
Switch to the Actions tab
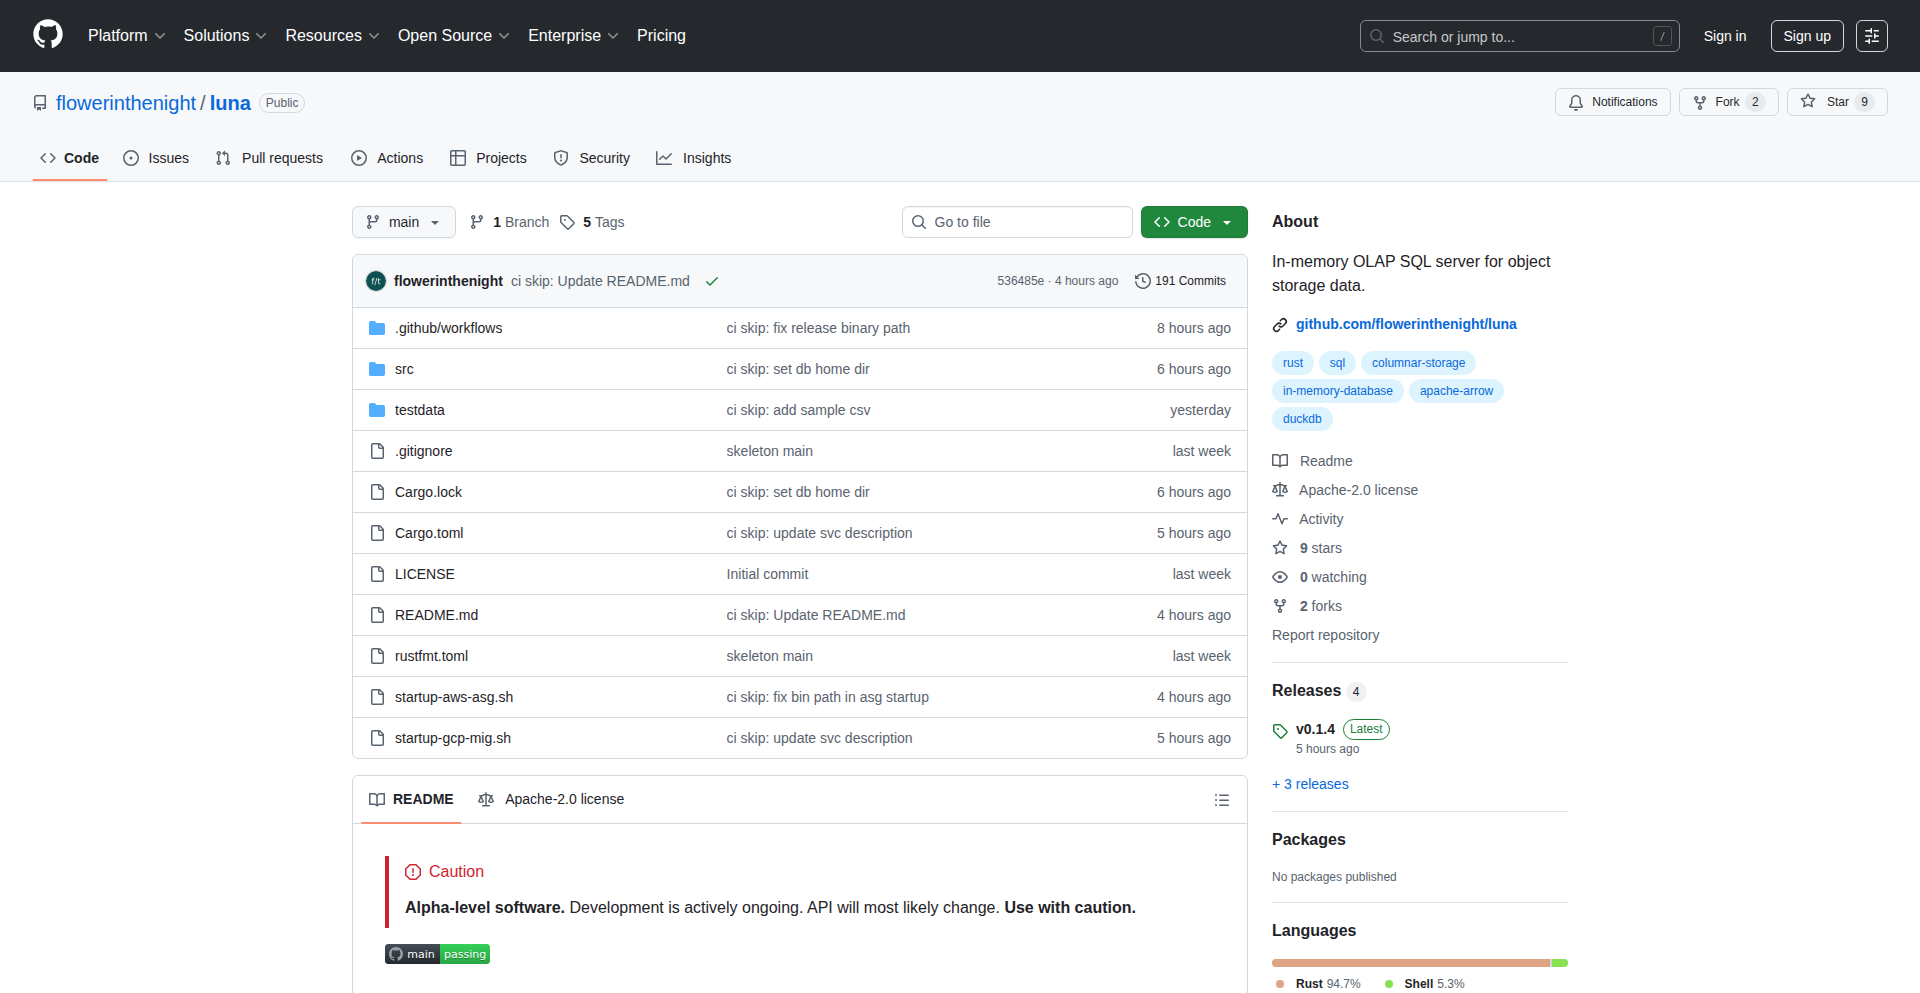point(387,158)
